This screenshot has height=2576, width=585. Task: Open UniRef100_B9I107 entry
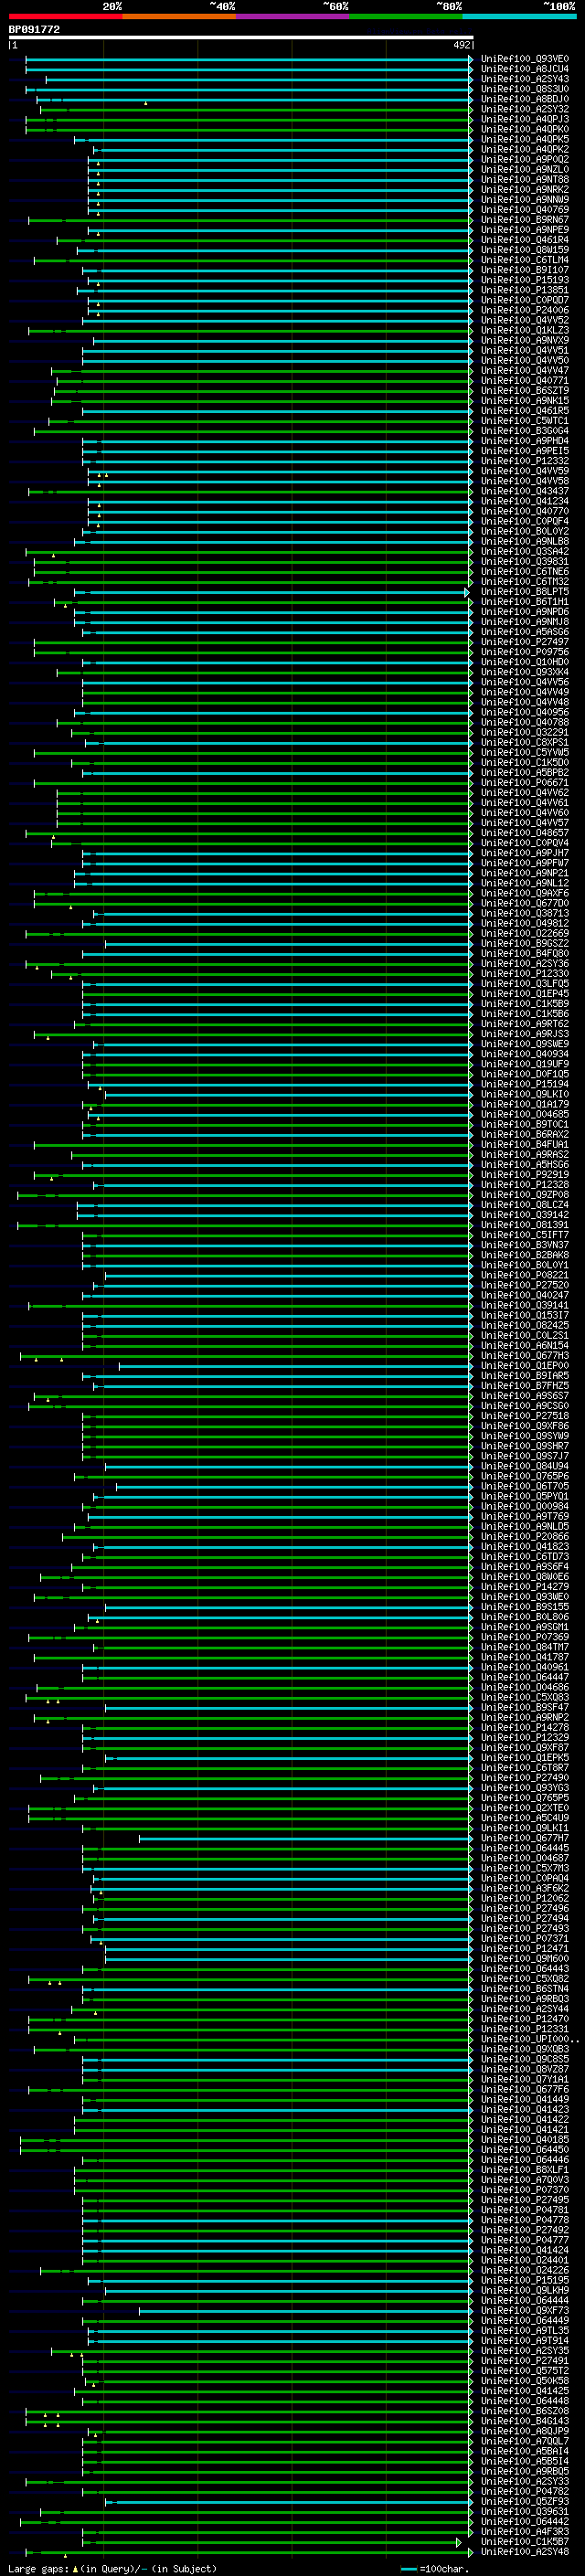click(524, 270)
